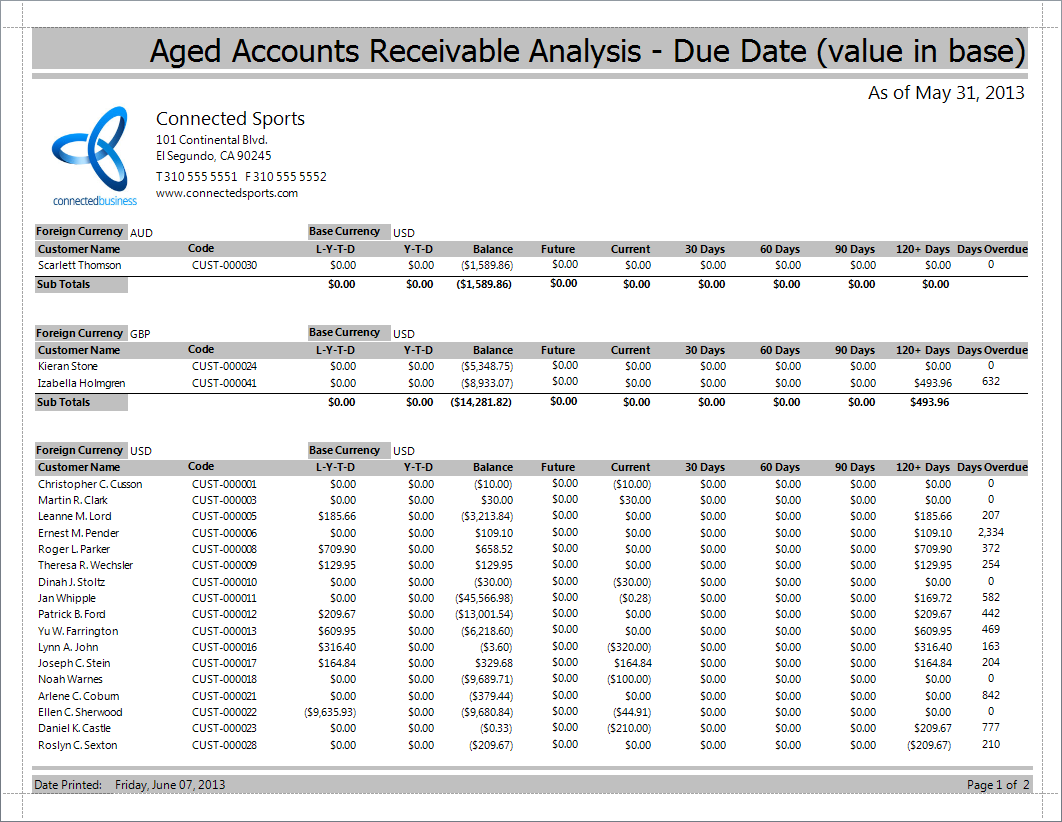Click the Foreign Currency AUD header label
Screen dimensions: 1062x822
click(80, 231)
